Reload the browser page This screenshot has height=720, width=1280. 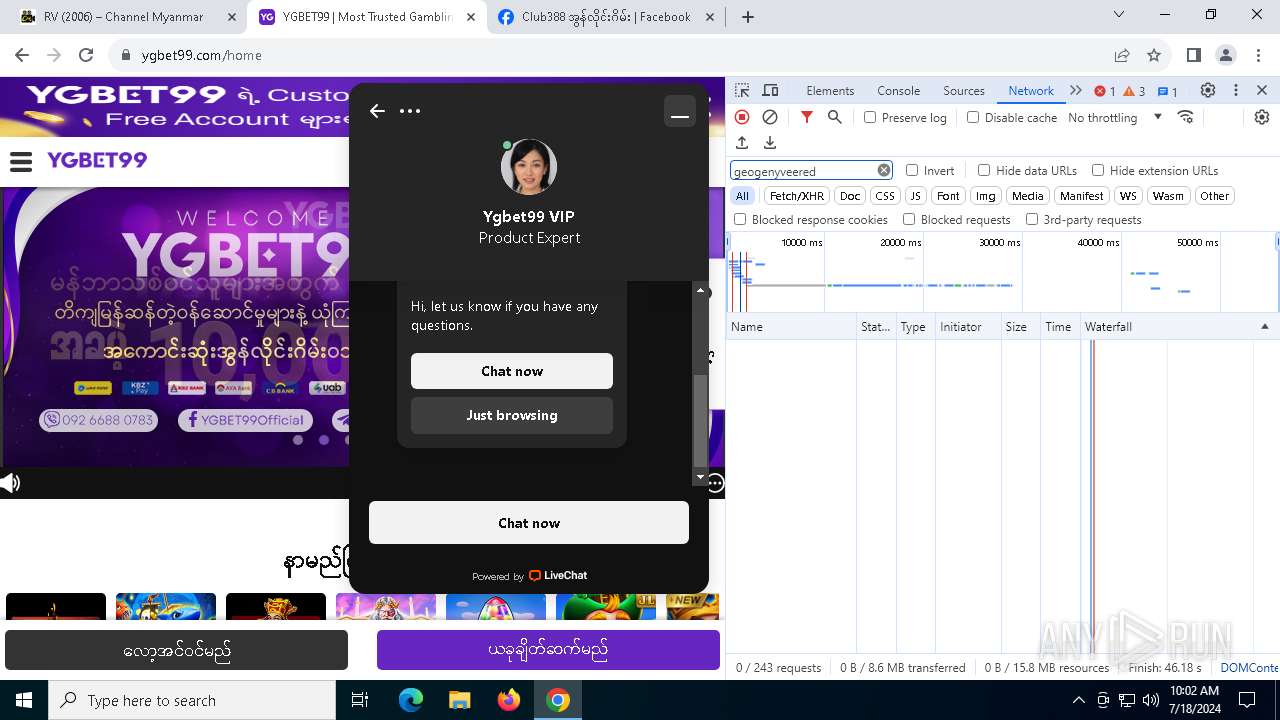click(x=86, y=55)
